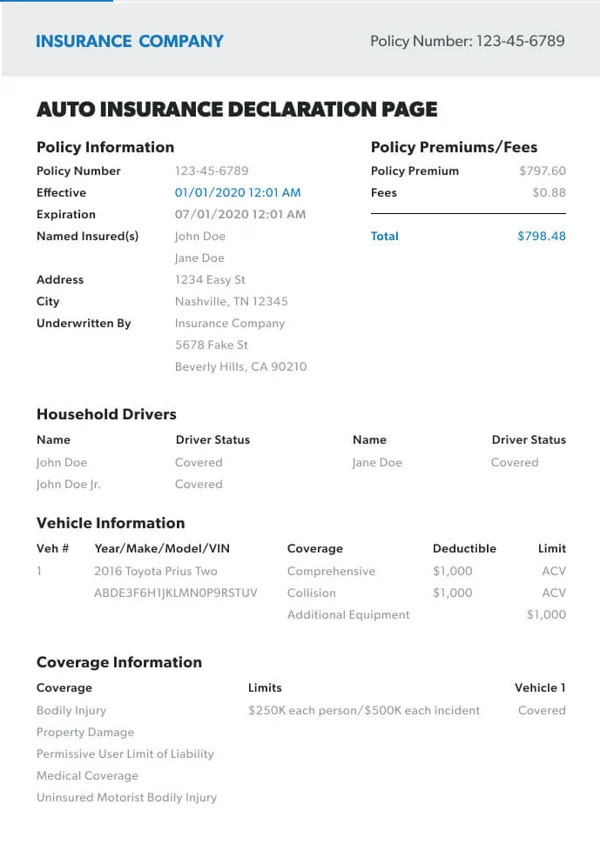Select the Policy Number in the header

tap(467, 41)
